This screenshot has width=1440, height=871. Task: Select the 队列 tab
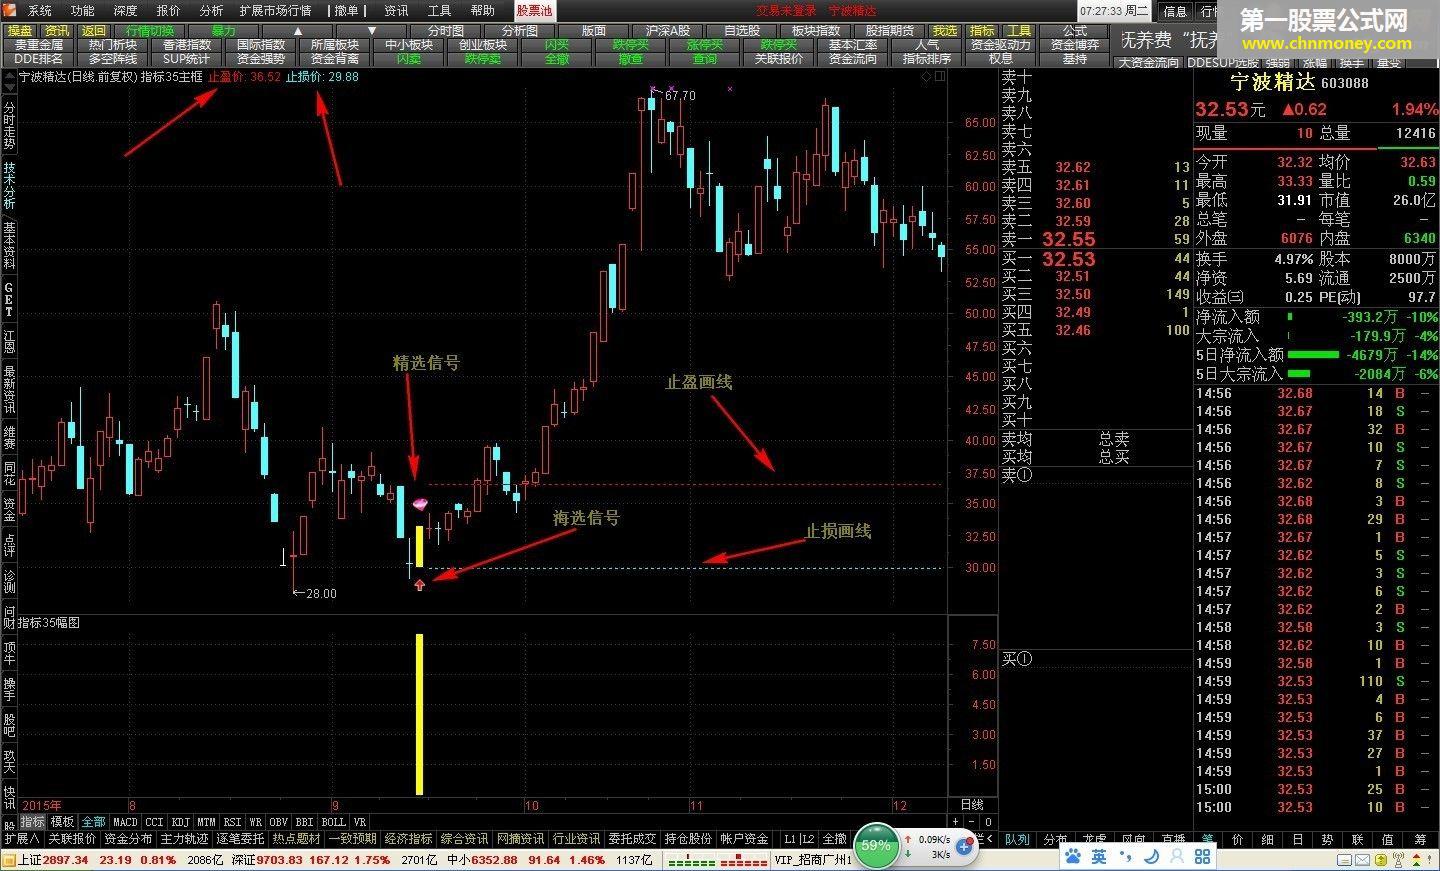tap(1018, 840)
